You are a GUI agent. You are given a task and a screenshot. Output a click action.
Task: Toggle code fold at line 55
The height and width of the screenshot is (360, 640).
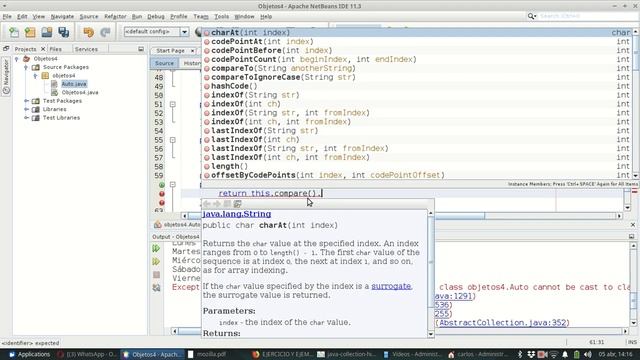click(173, 140)
